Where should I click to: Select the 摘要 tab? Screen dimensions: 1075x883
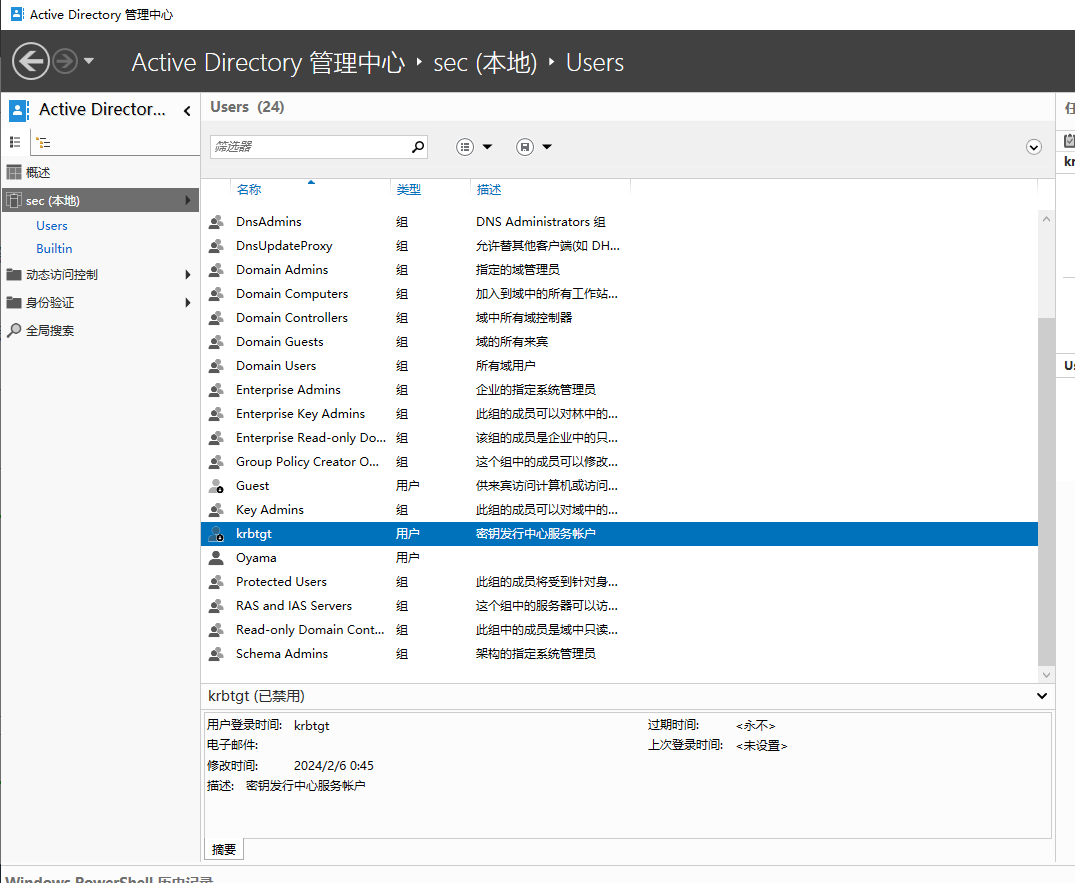click(224, 849)
